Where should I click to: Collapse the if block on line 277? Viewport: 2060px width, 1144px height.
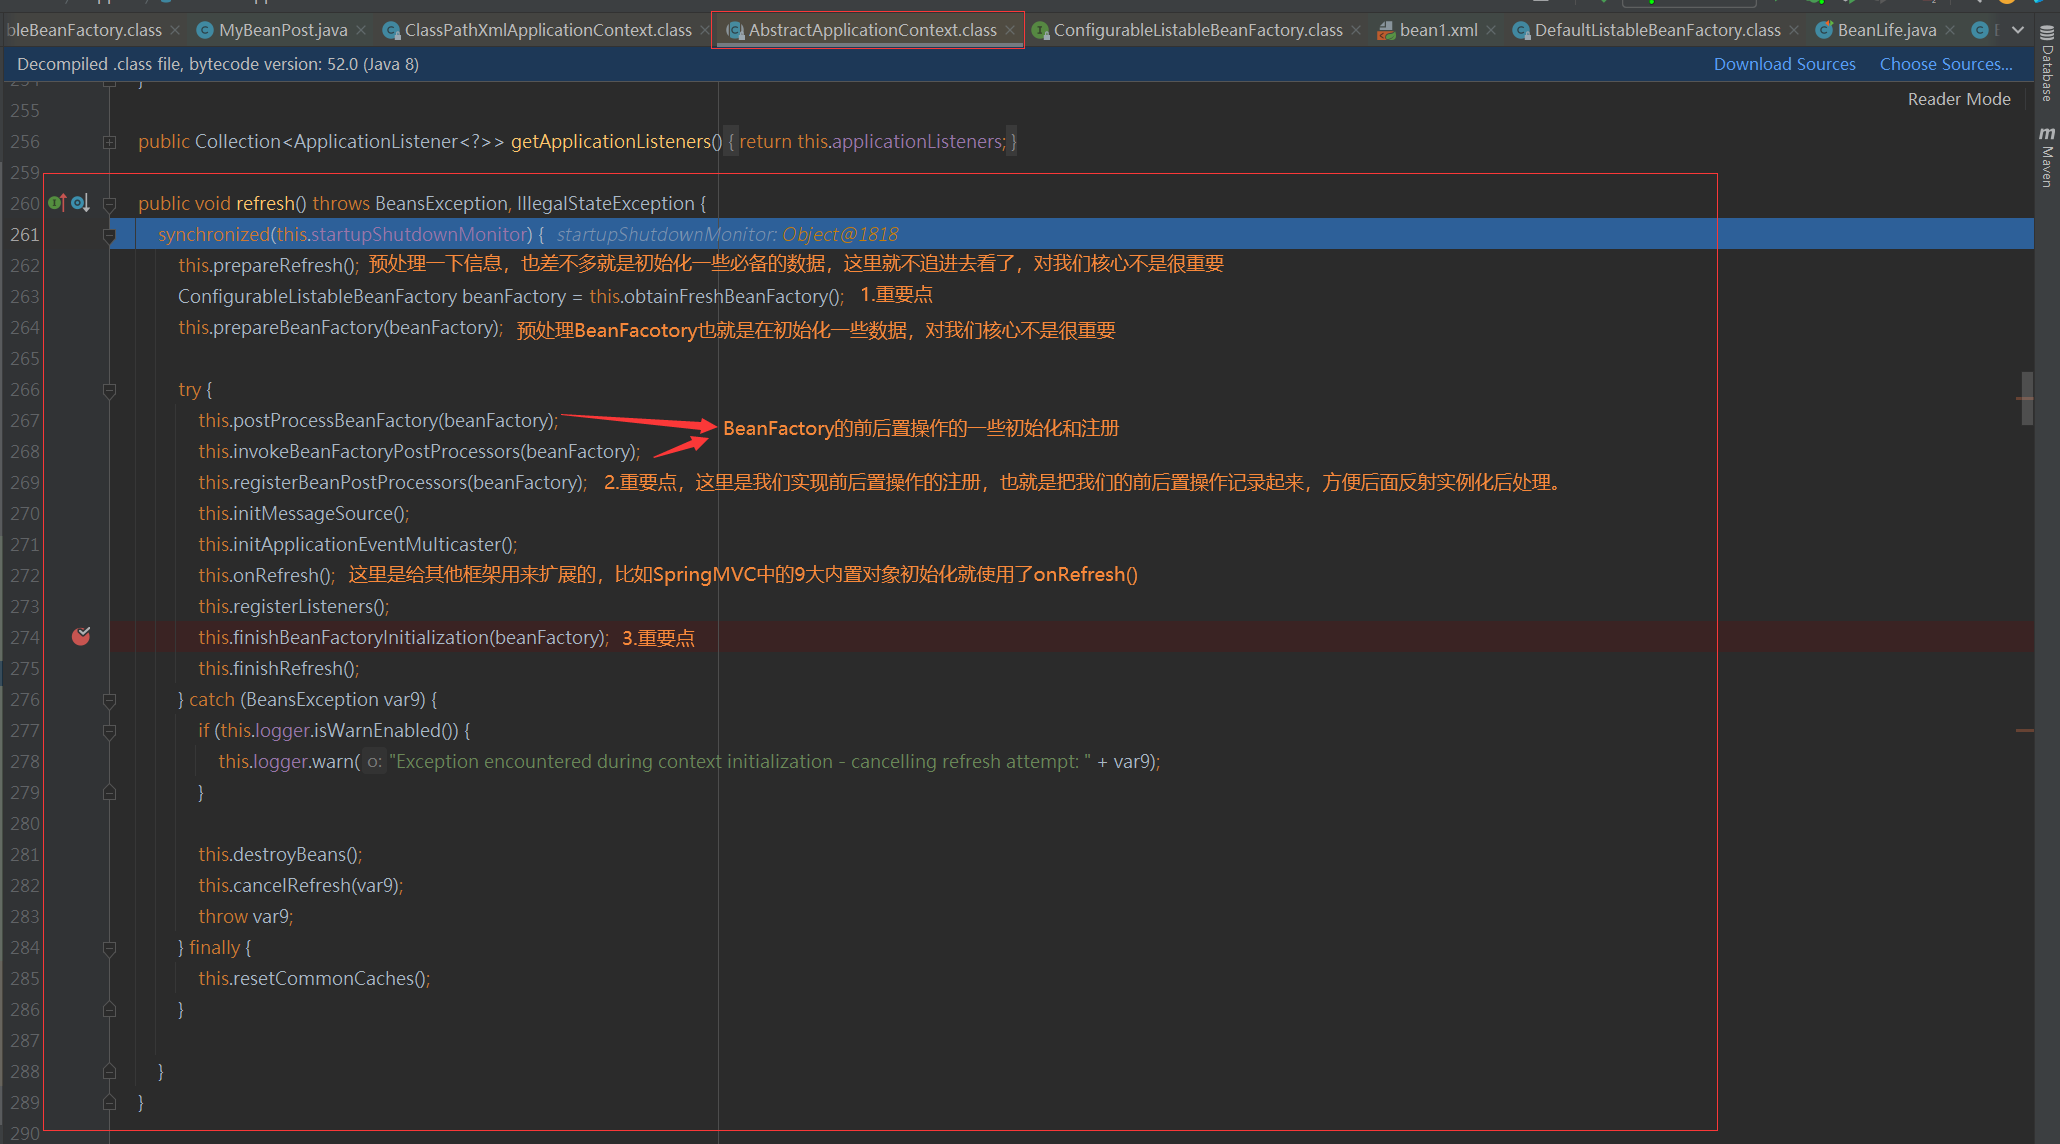[x=109, y=731]
